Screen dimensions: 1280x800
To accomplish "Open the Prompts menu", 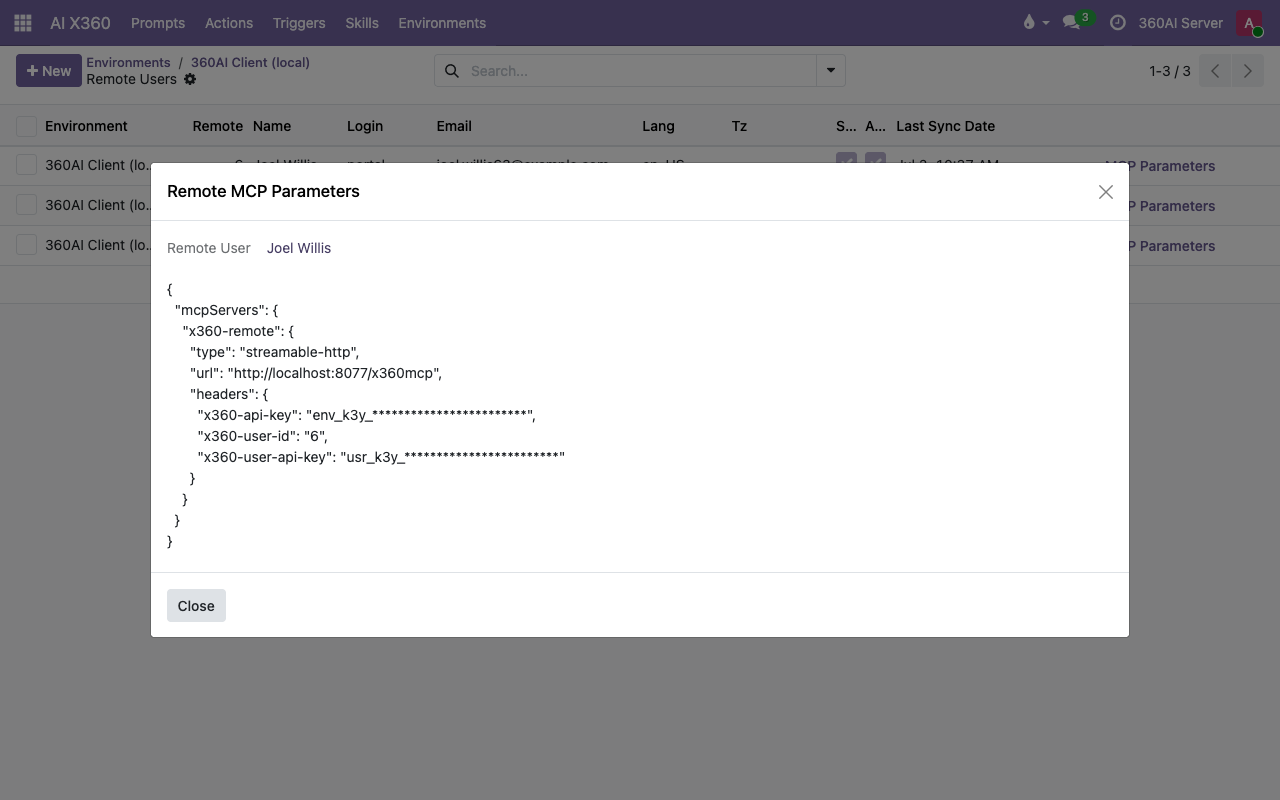I will [158, 22].
